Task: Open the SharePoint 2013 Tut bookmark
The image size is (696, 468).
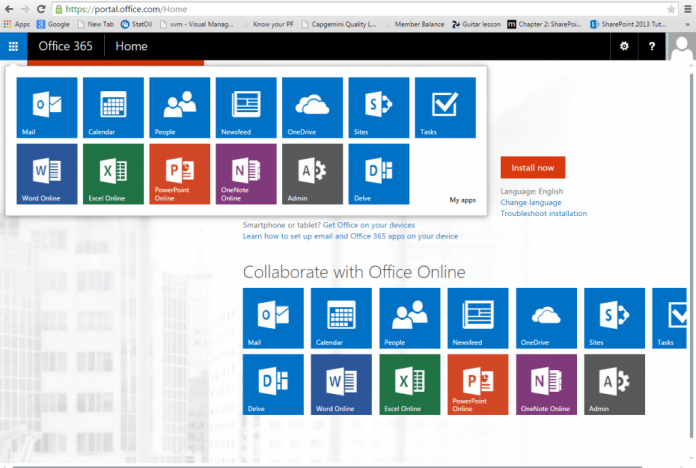Action: pyautogui.click(x=629, y=24)
